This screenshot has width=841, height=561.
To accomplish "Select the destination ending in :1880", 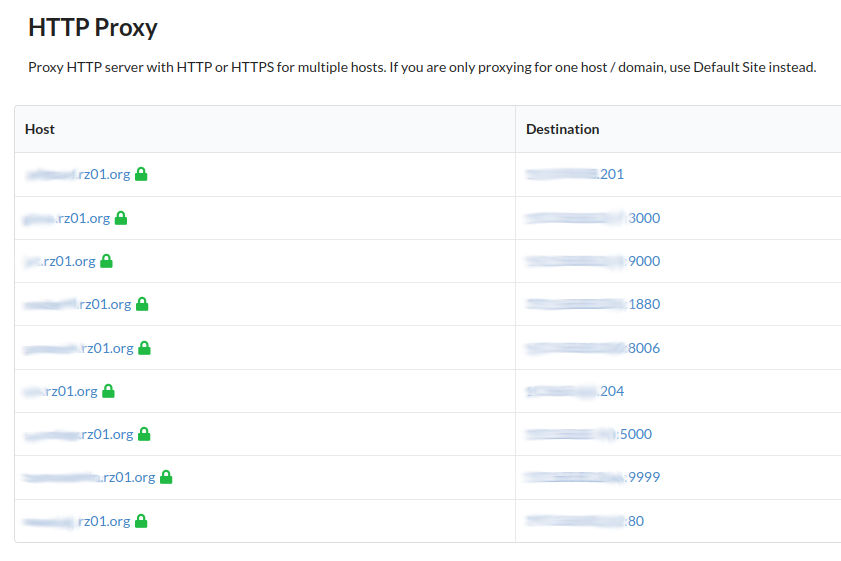I will point(593,304).
